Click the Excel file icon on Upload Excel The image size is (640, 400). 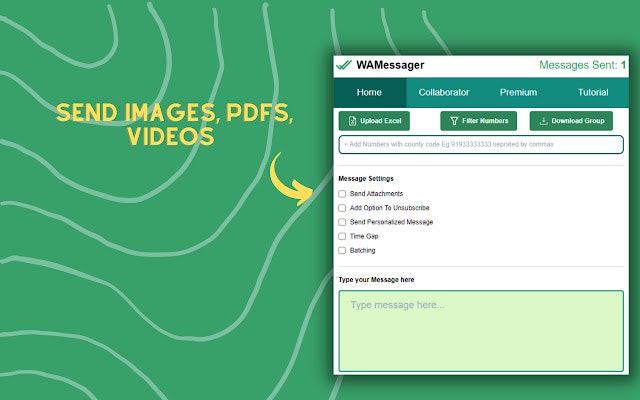[x=352, y=121]
